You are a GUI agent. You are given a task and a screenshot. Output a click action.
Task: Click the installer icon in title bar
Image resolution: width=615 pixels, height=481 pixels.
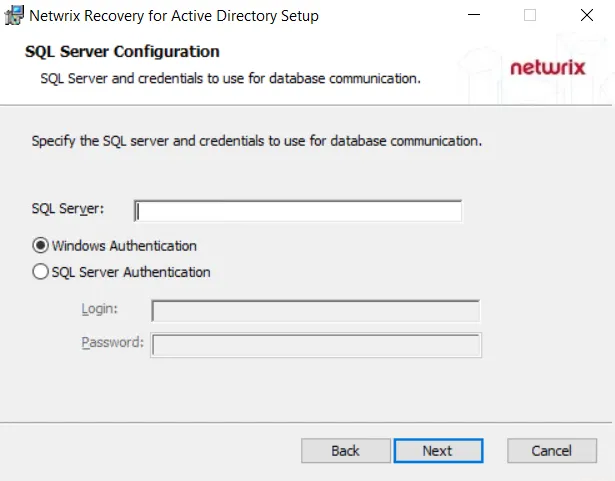pyautogui.click(x=14, y=16)
